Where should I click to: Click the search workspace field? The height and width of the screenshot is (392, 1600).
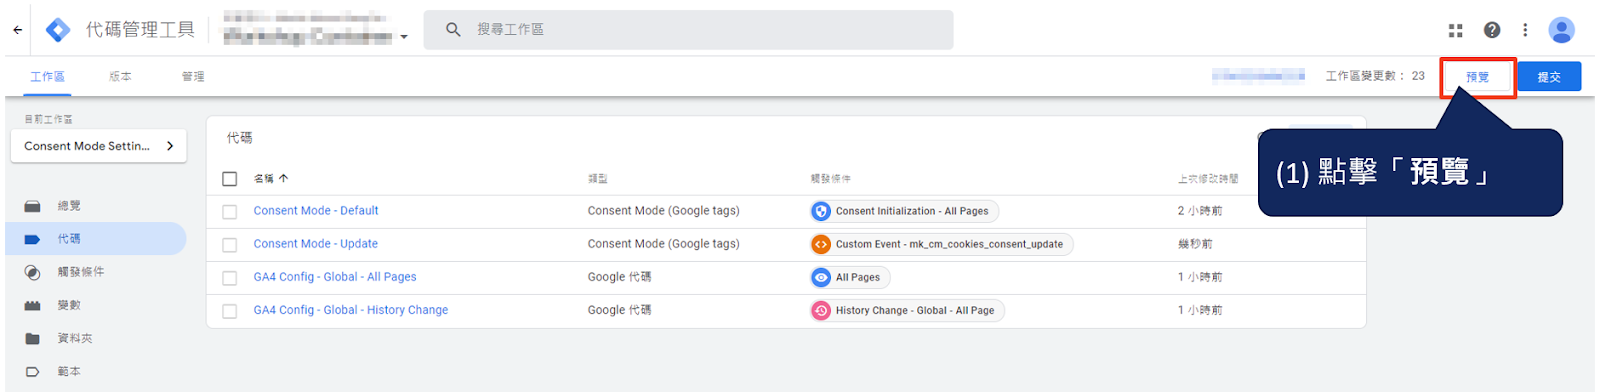click(x=688, y=30)
